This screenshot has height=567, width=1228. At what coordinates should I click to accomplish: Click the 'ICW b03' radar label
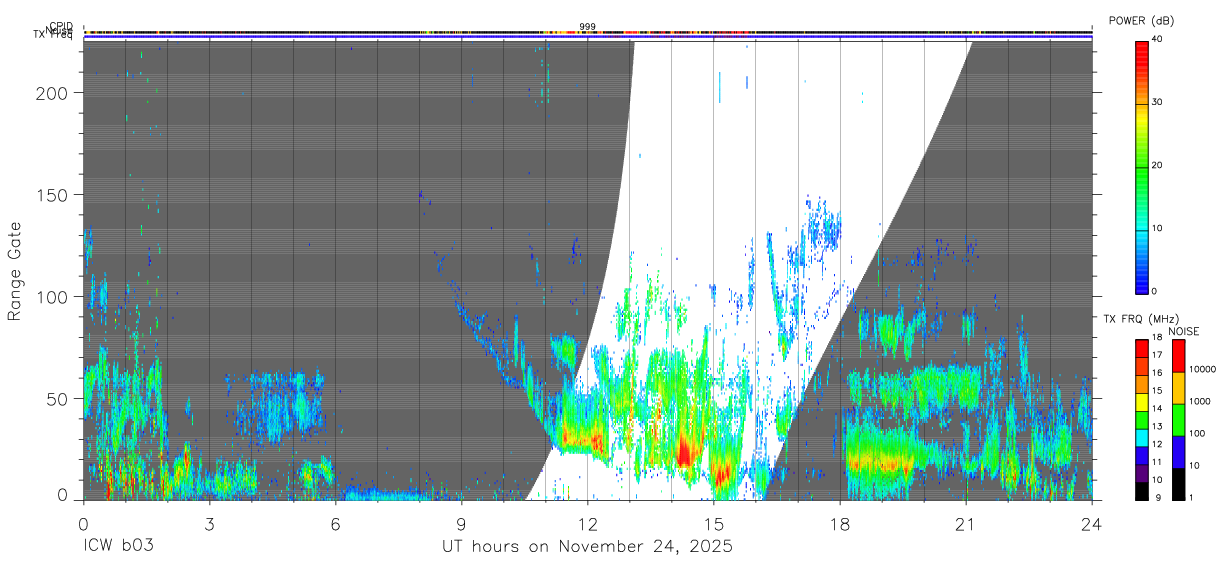(119, 547)
